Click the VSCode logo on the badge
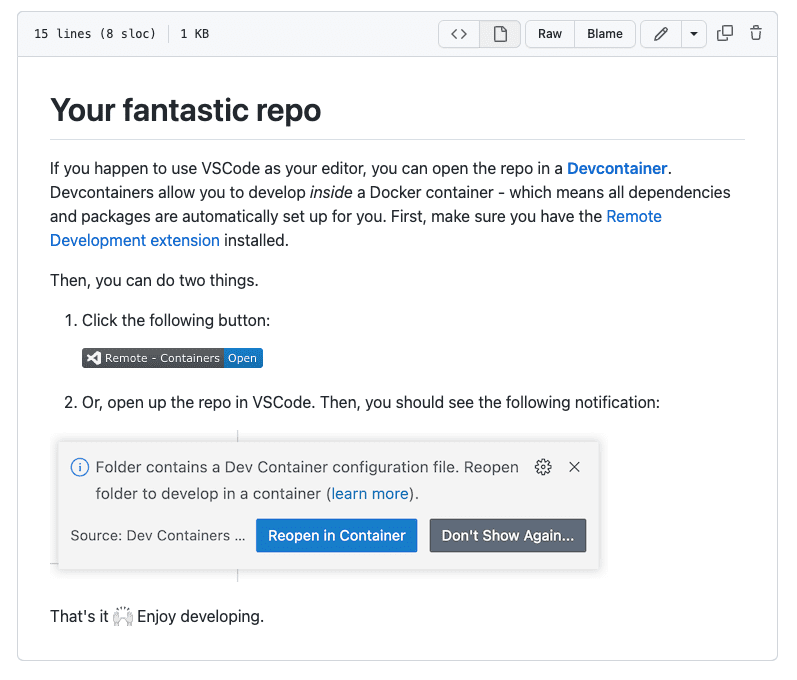This screenshot has width=797, height=680. tap(94, 358)
